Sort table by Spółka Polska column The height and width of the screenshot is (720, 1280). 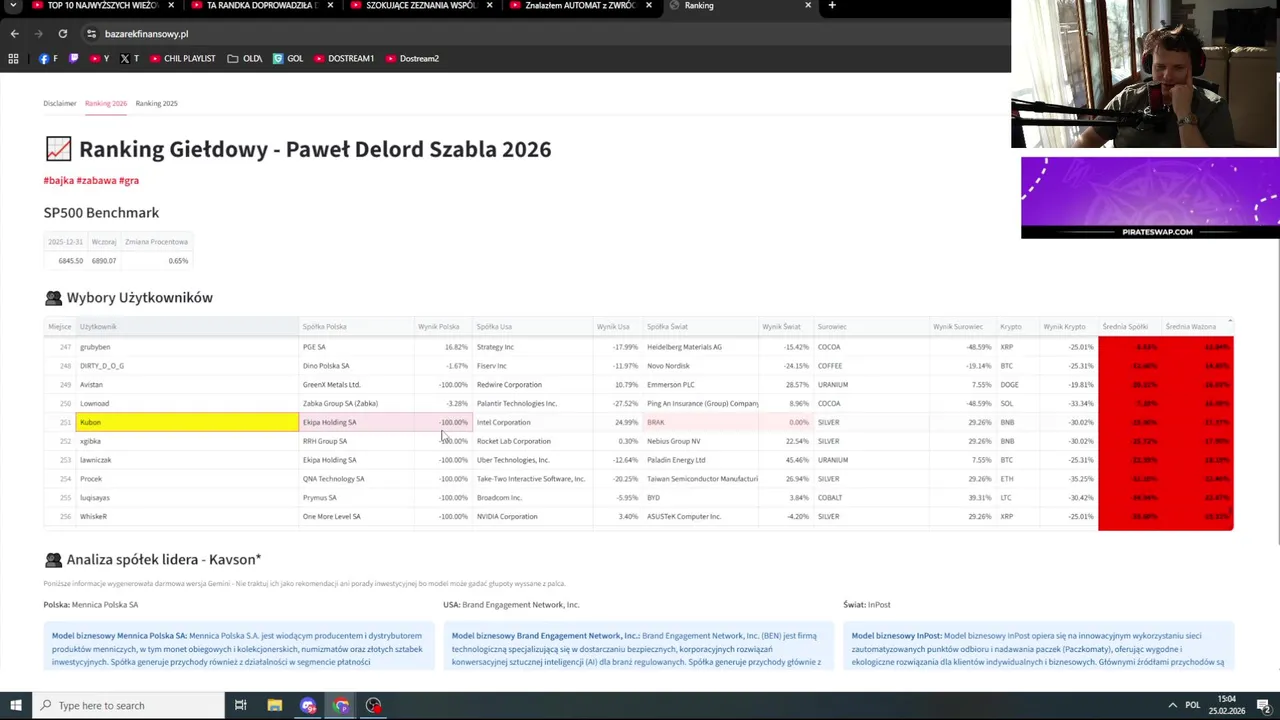coord(356,327)
